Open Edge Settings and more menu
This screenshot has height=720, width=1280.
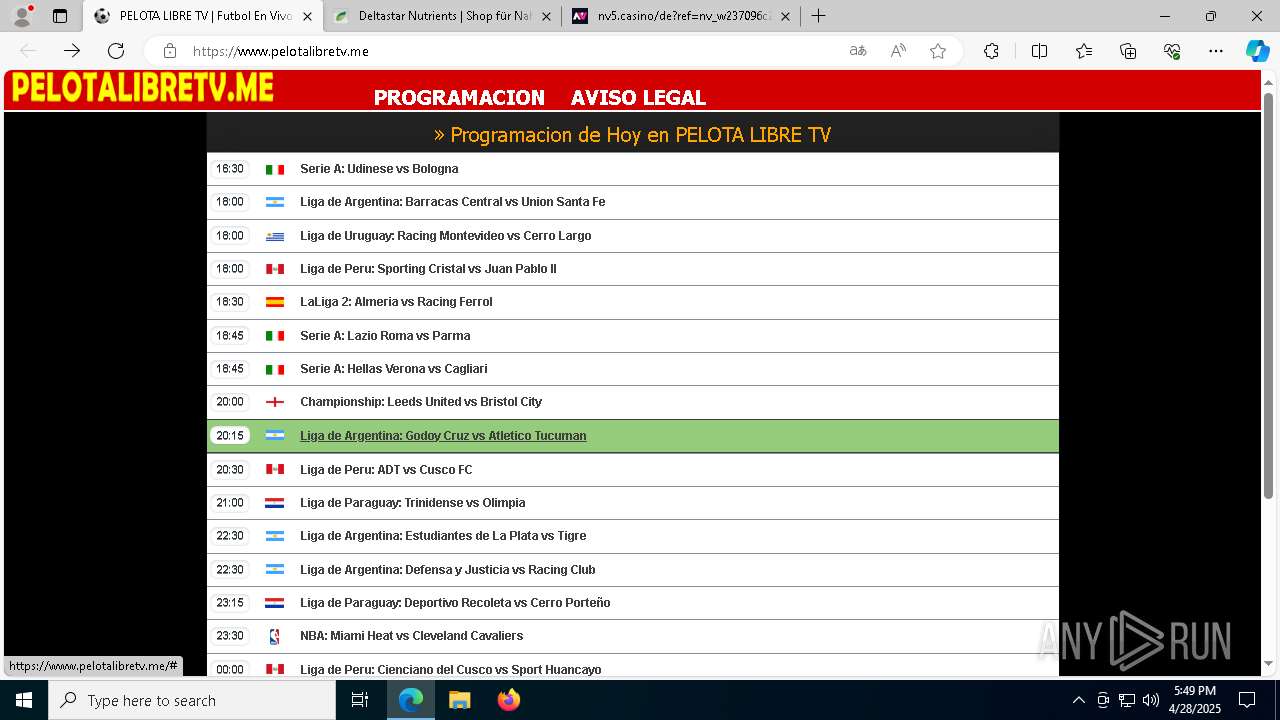tap(1216, 51)
